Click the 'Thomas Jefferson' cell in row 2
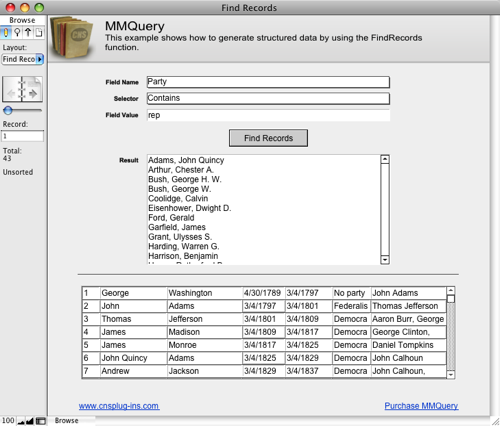This screenshot has height=426, width=500. click(408, 306)
